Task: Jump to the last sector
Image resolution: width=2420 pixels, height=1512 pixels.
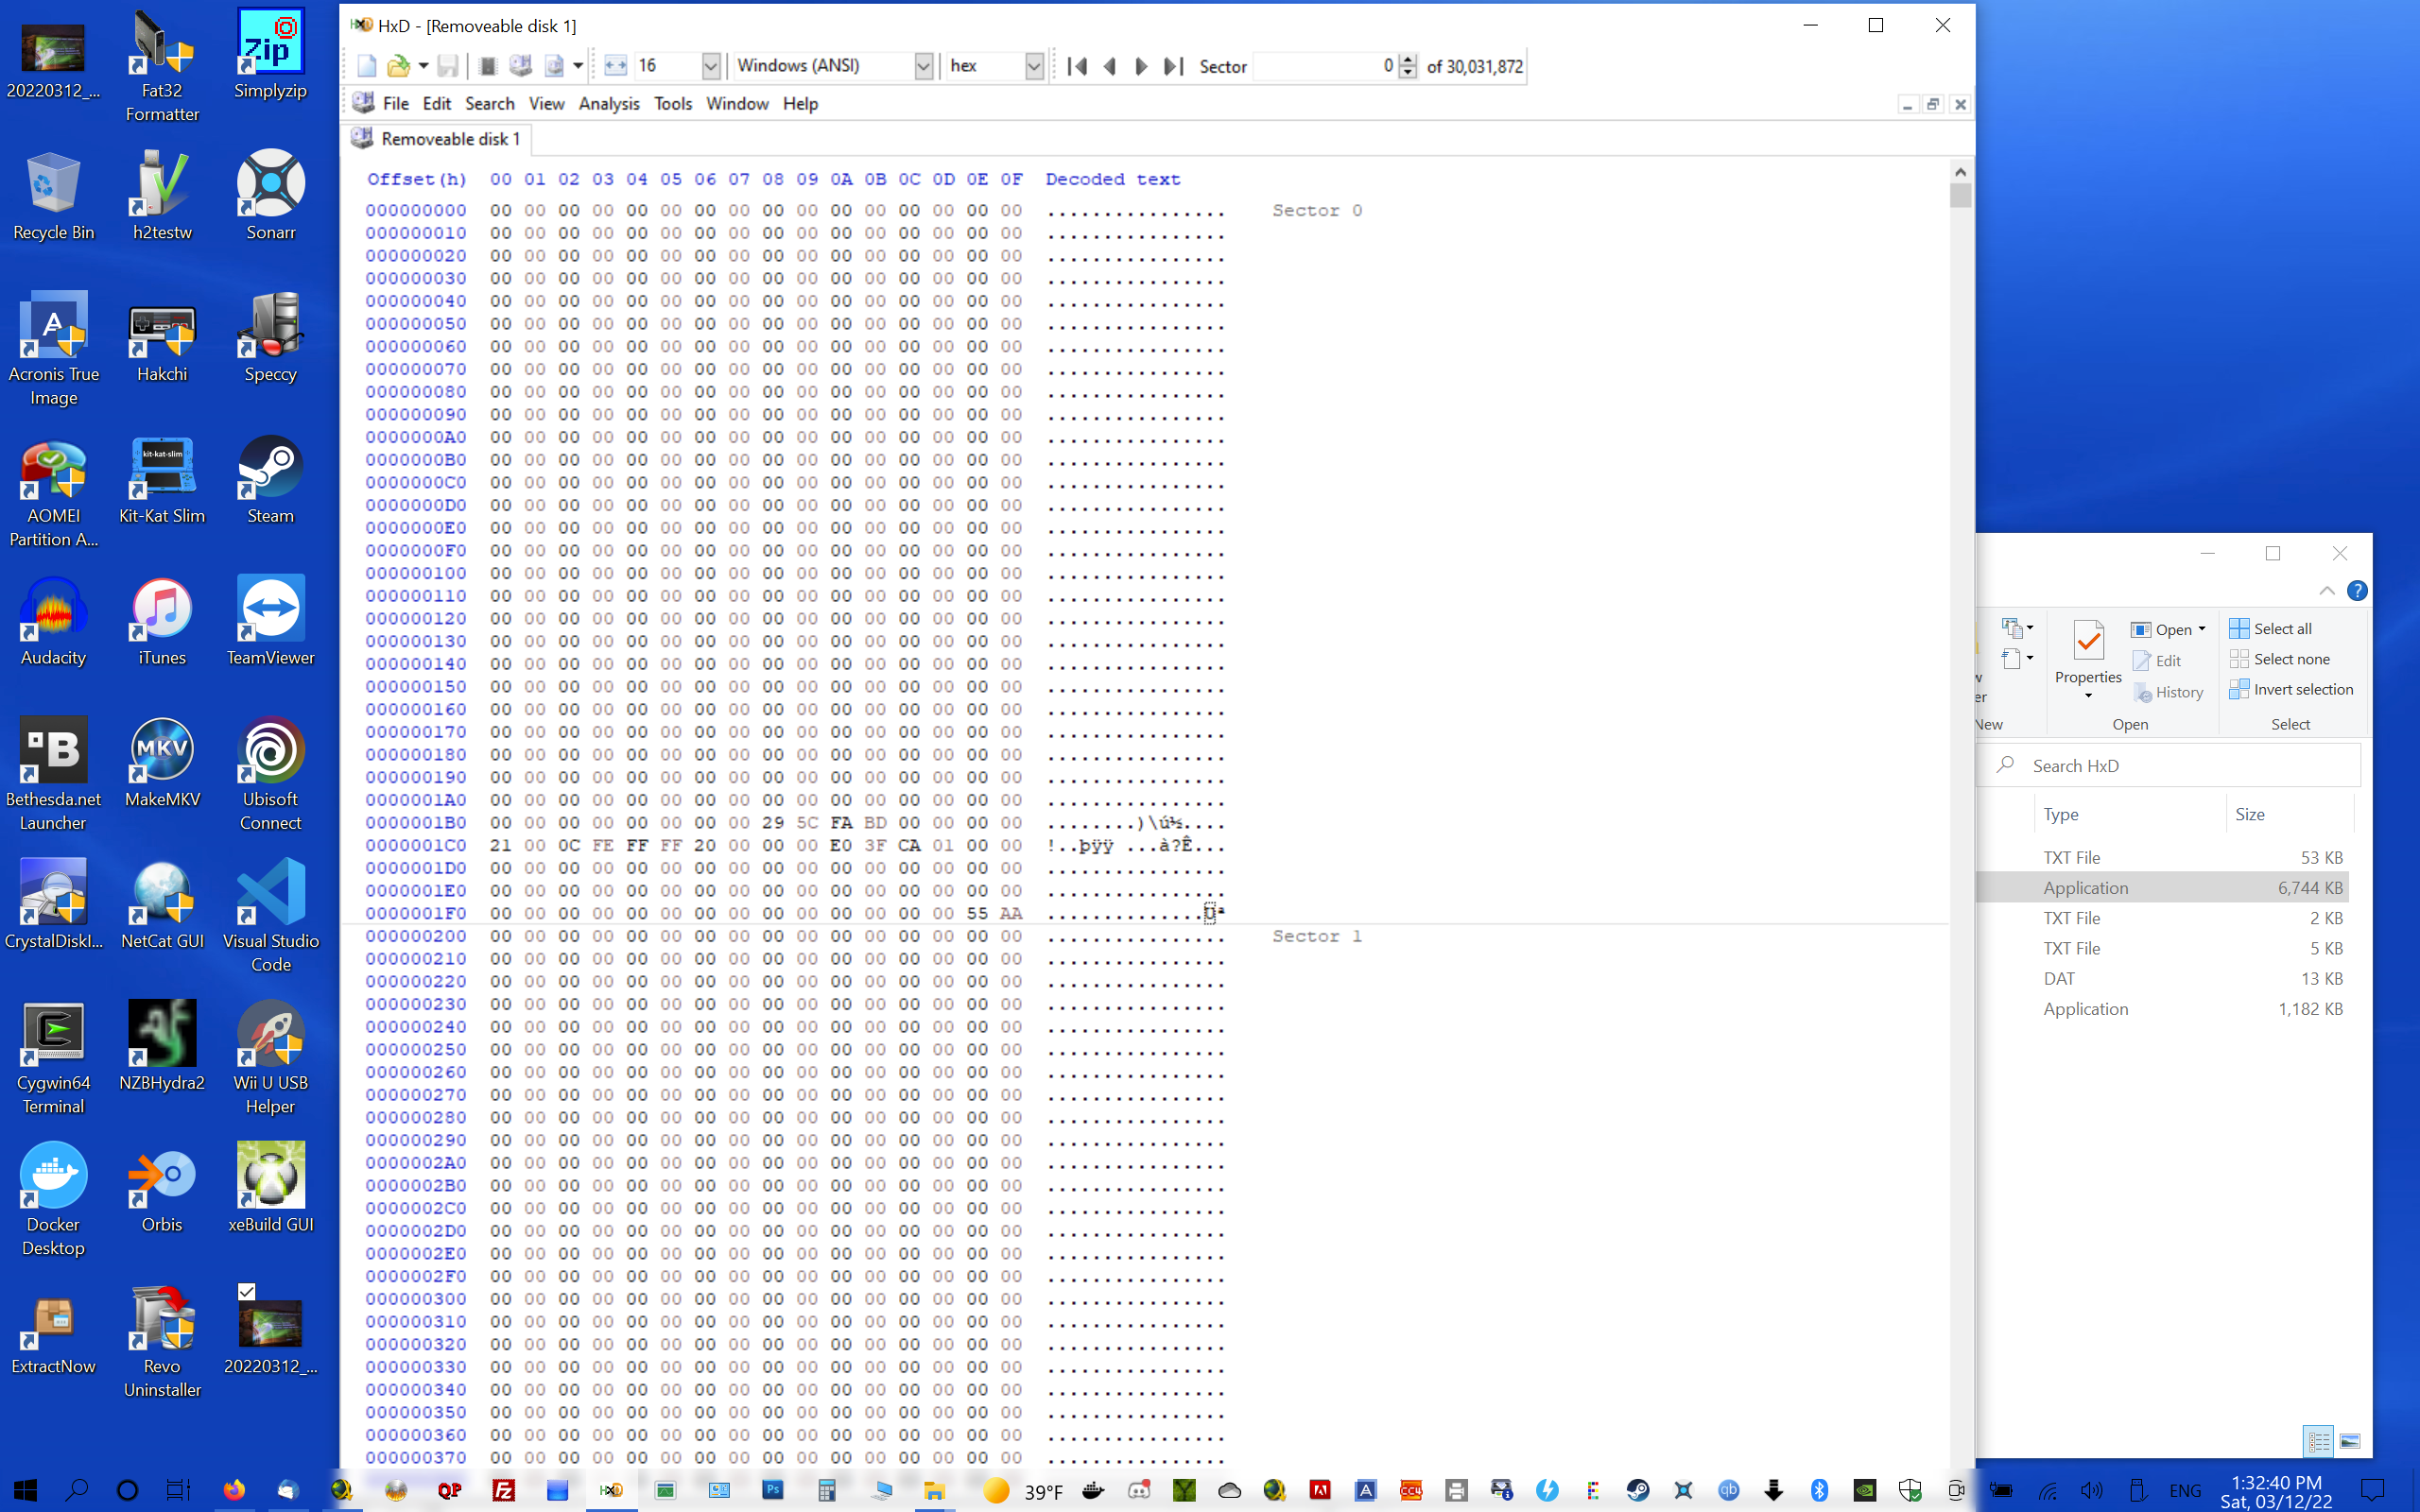Action: [1173, 66]
